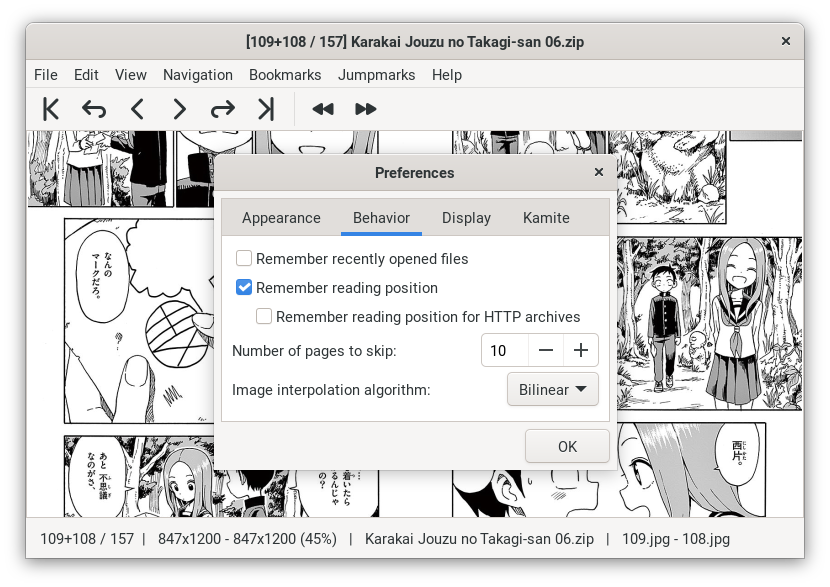Screen dimensions: 830x587
Task: Click the 109+108 / 157 page counter
Action: coord(87,539)
